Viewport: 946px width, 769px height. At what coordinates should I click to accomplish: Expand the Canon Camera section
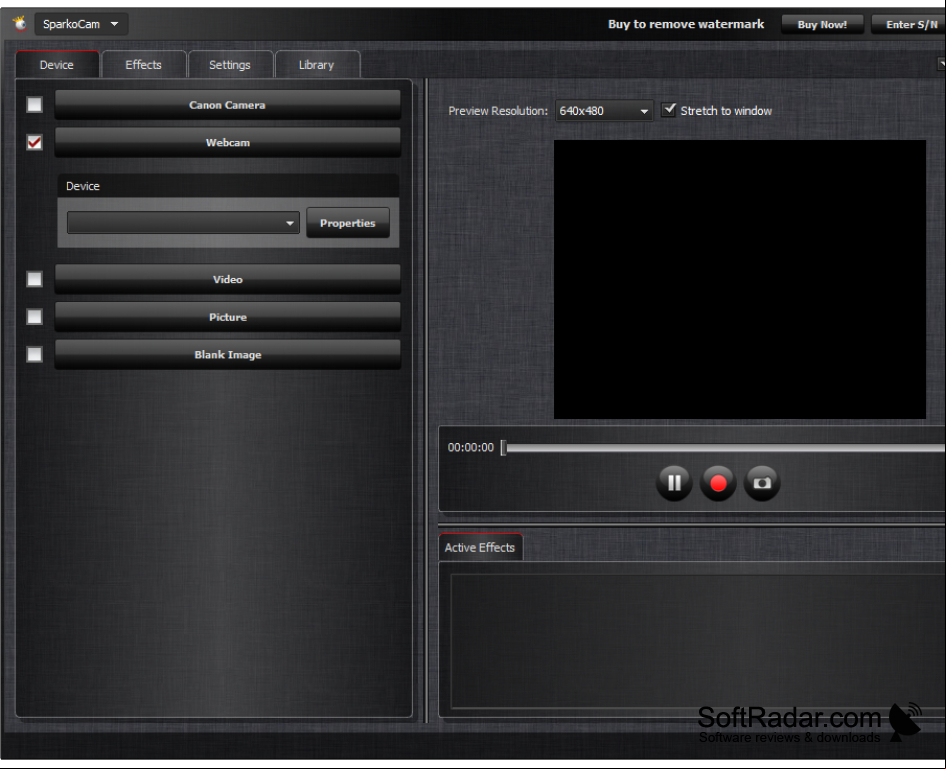(227, 105)
